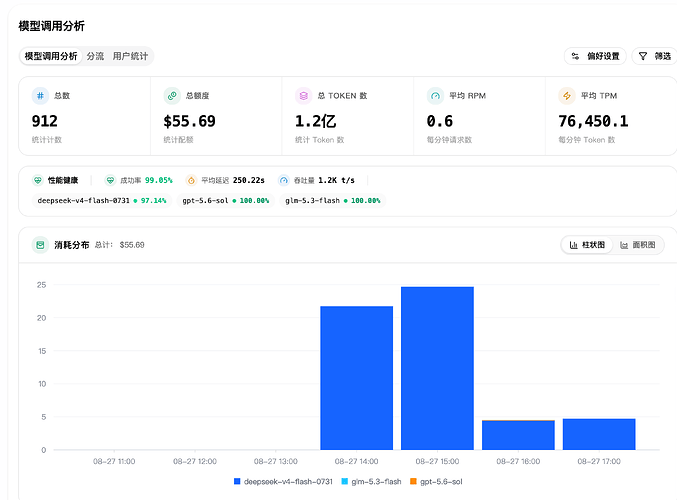This screenshot has width=677, height=500.
Task: Open the 分流 tab
Action: coord(95,56)
